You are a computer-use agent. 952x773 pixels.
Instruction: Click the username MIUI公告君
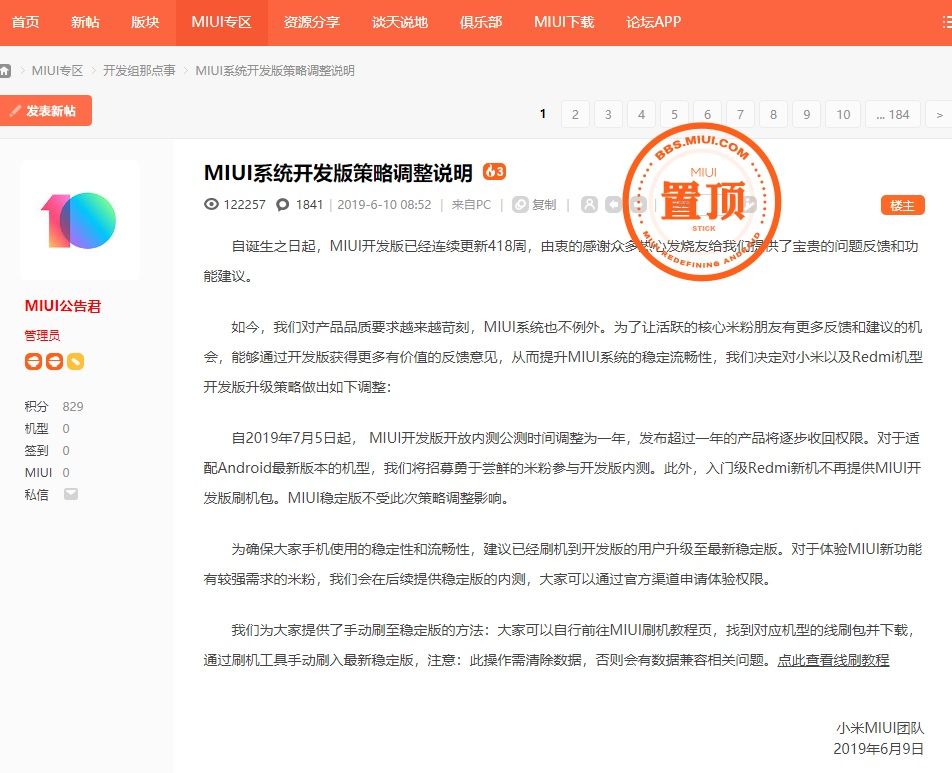click(63, 306)
